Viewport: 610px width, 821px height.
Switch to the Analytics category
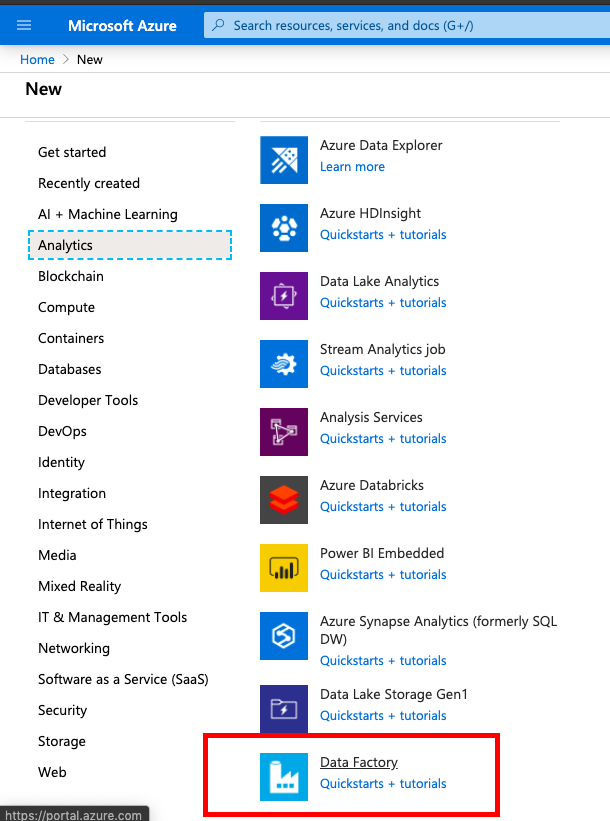pyautogui.click(x=66, y=245)
